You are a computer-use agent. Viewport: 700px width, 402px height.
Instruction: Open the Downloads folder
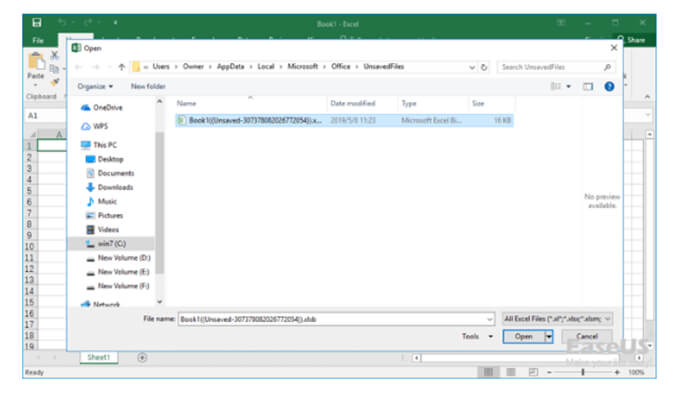coord(109,187)
